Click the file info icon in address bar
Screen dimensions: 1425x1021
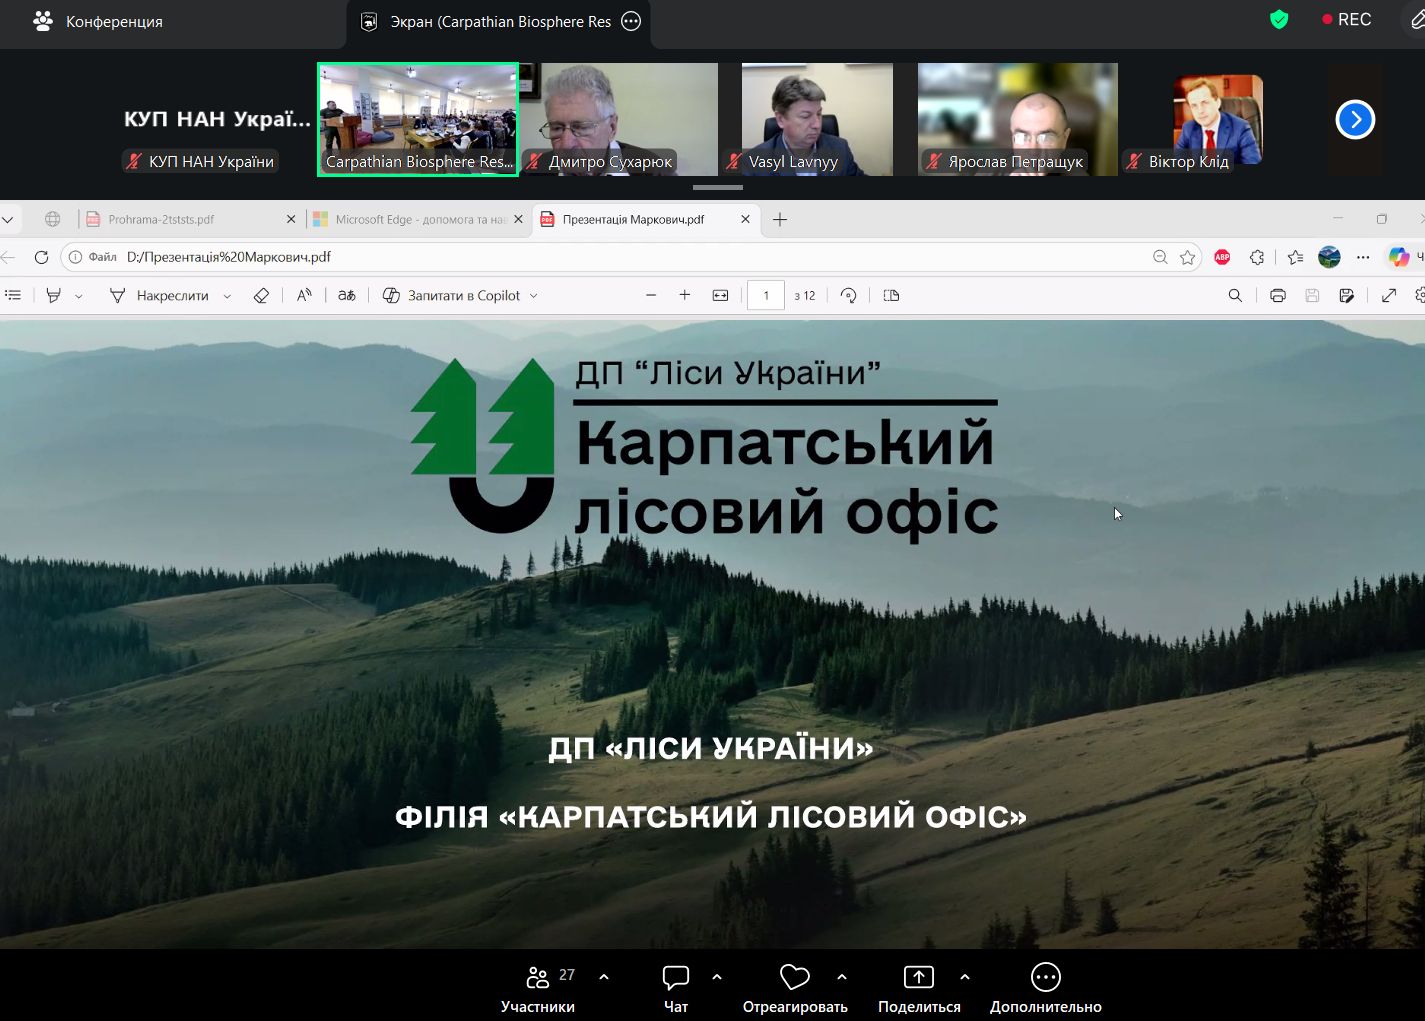coord(75,257)
